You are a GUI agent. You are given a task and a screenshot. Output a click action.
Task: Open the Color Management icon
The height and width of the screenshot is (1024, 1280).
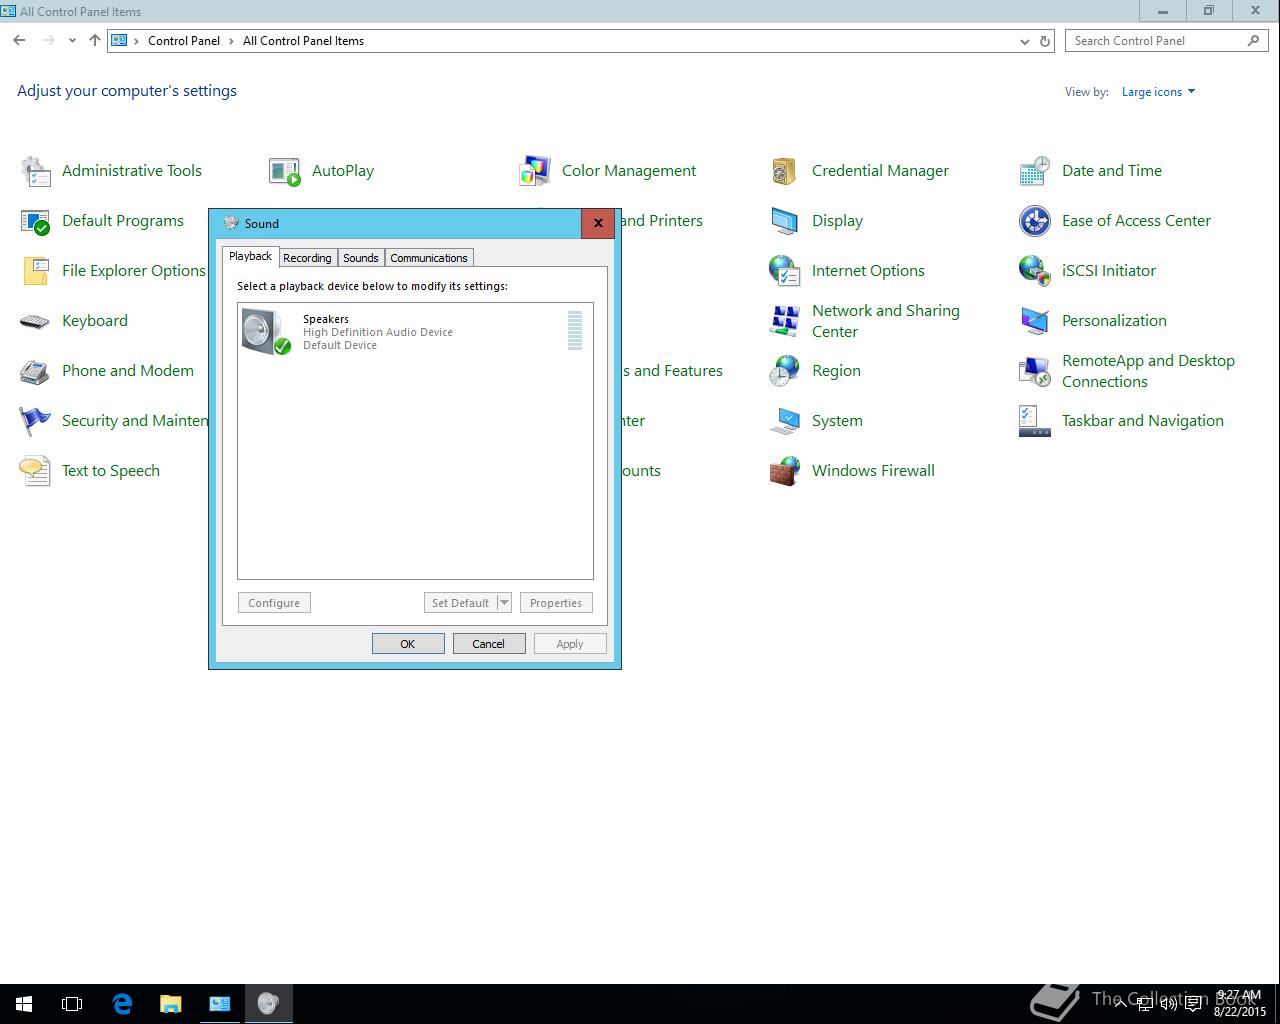(535, 171)
